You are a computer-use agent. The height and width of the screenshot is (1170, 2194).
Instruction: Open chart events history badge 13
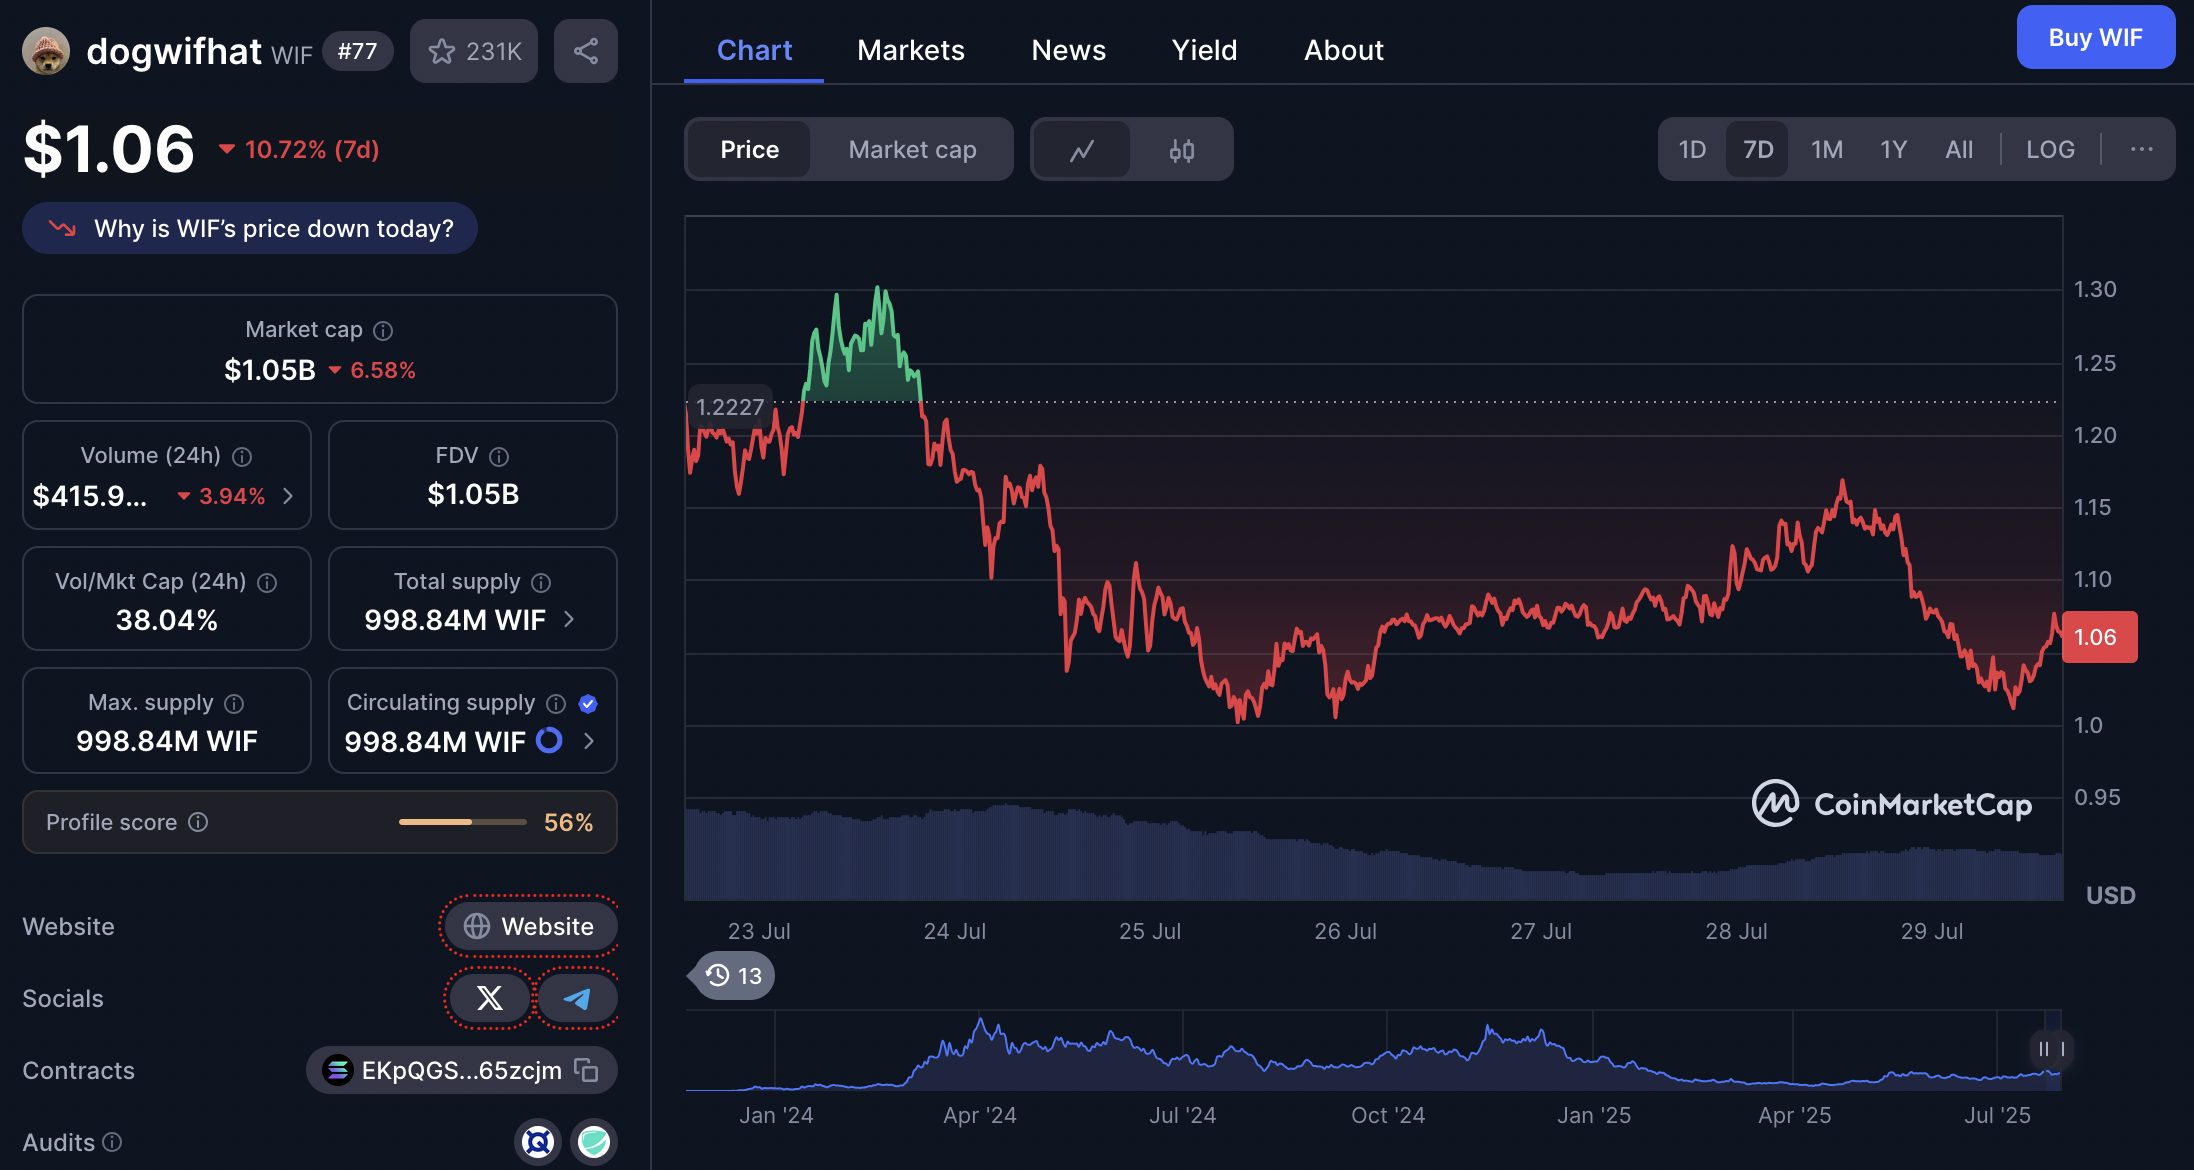click(732, 975)
